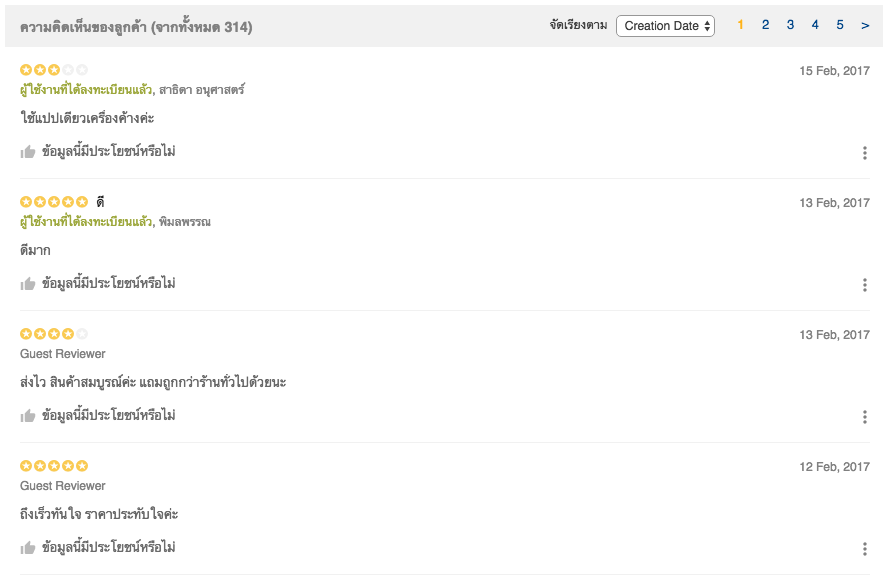The height and width of the screenshot is (580, 891).
Task: Click thumbs-up icon on พิมลพรรณ's review
Action: coord(28,284)
